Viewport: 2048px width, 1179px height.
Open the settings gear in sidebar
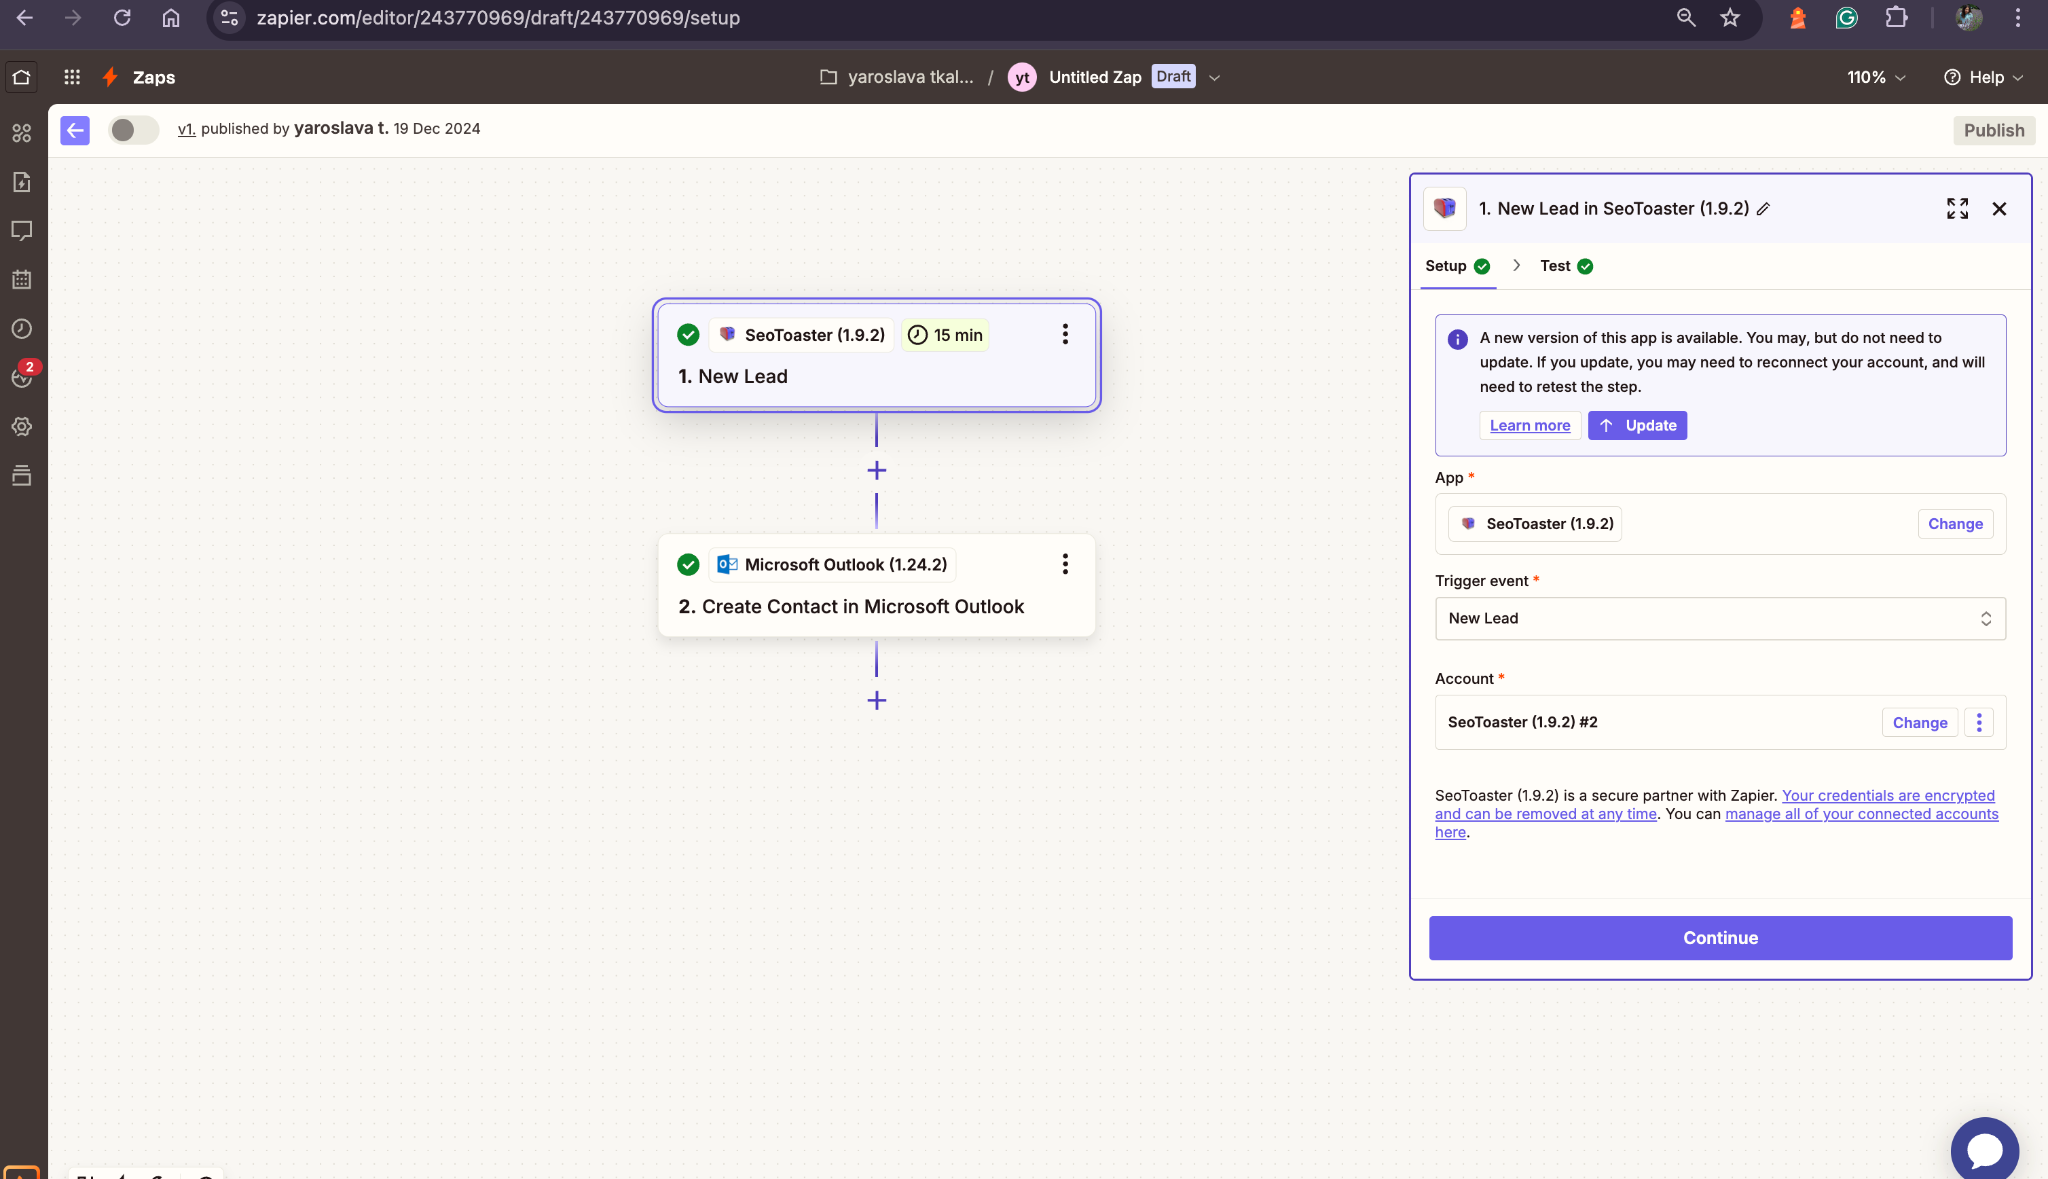tap(22, 427)
